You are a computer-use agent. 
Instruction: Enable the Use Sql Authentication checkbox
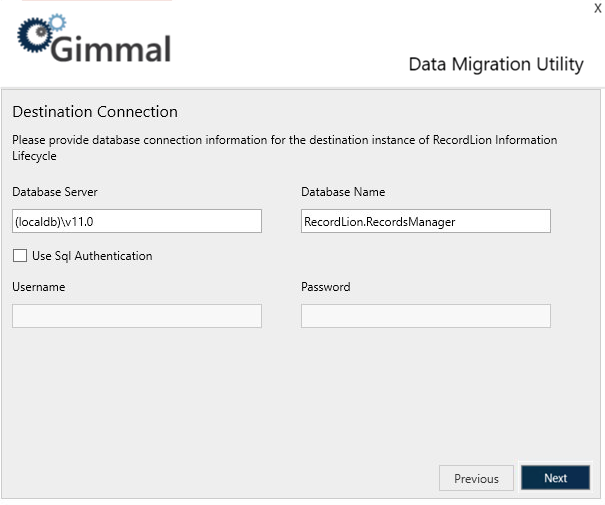(x=20, y=256)
